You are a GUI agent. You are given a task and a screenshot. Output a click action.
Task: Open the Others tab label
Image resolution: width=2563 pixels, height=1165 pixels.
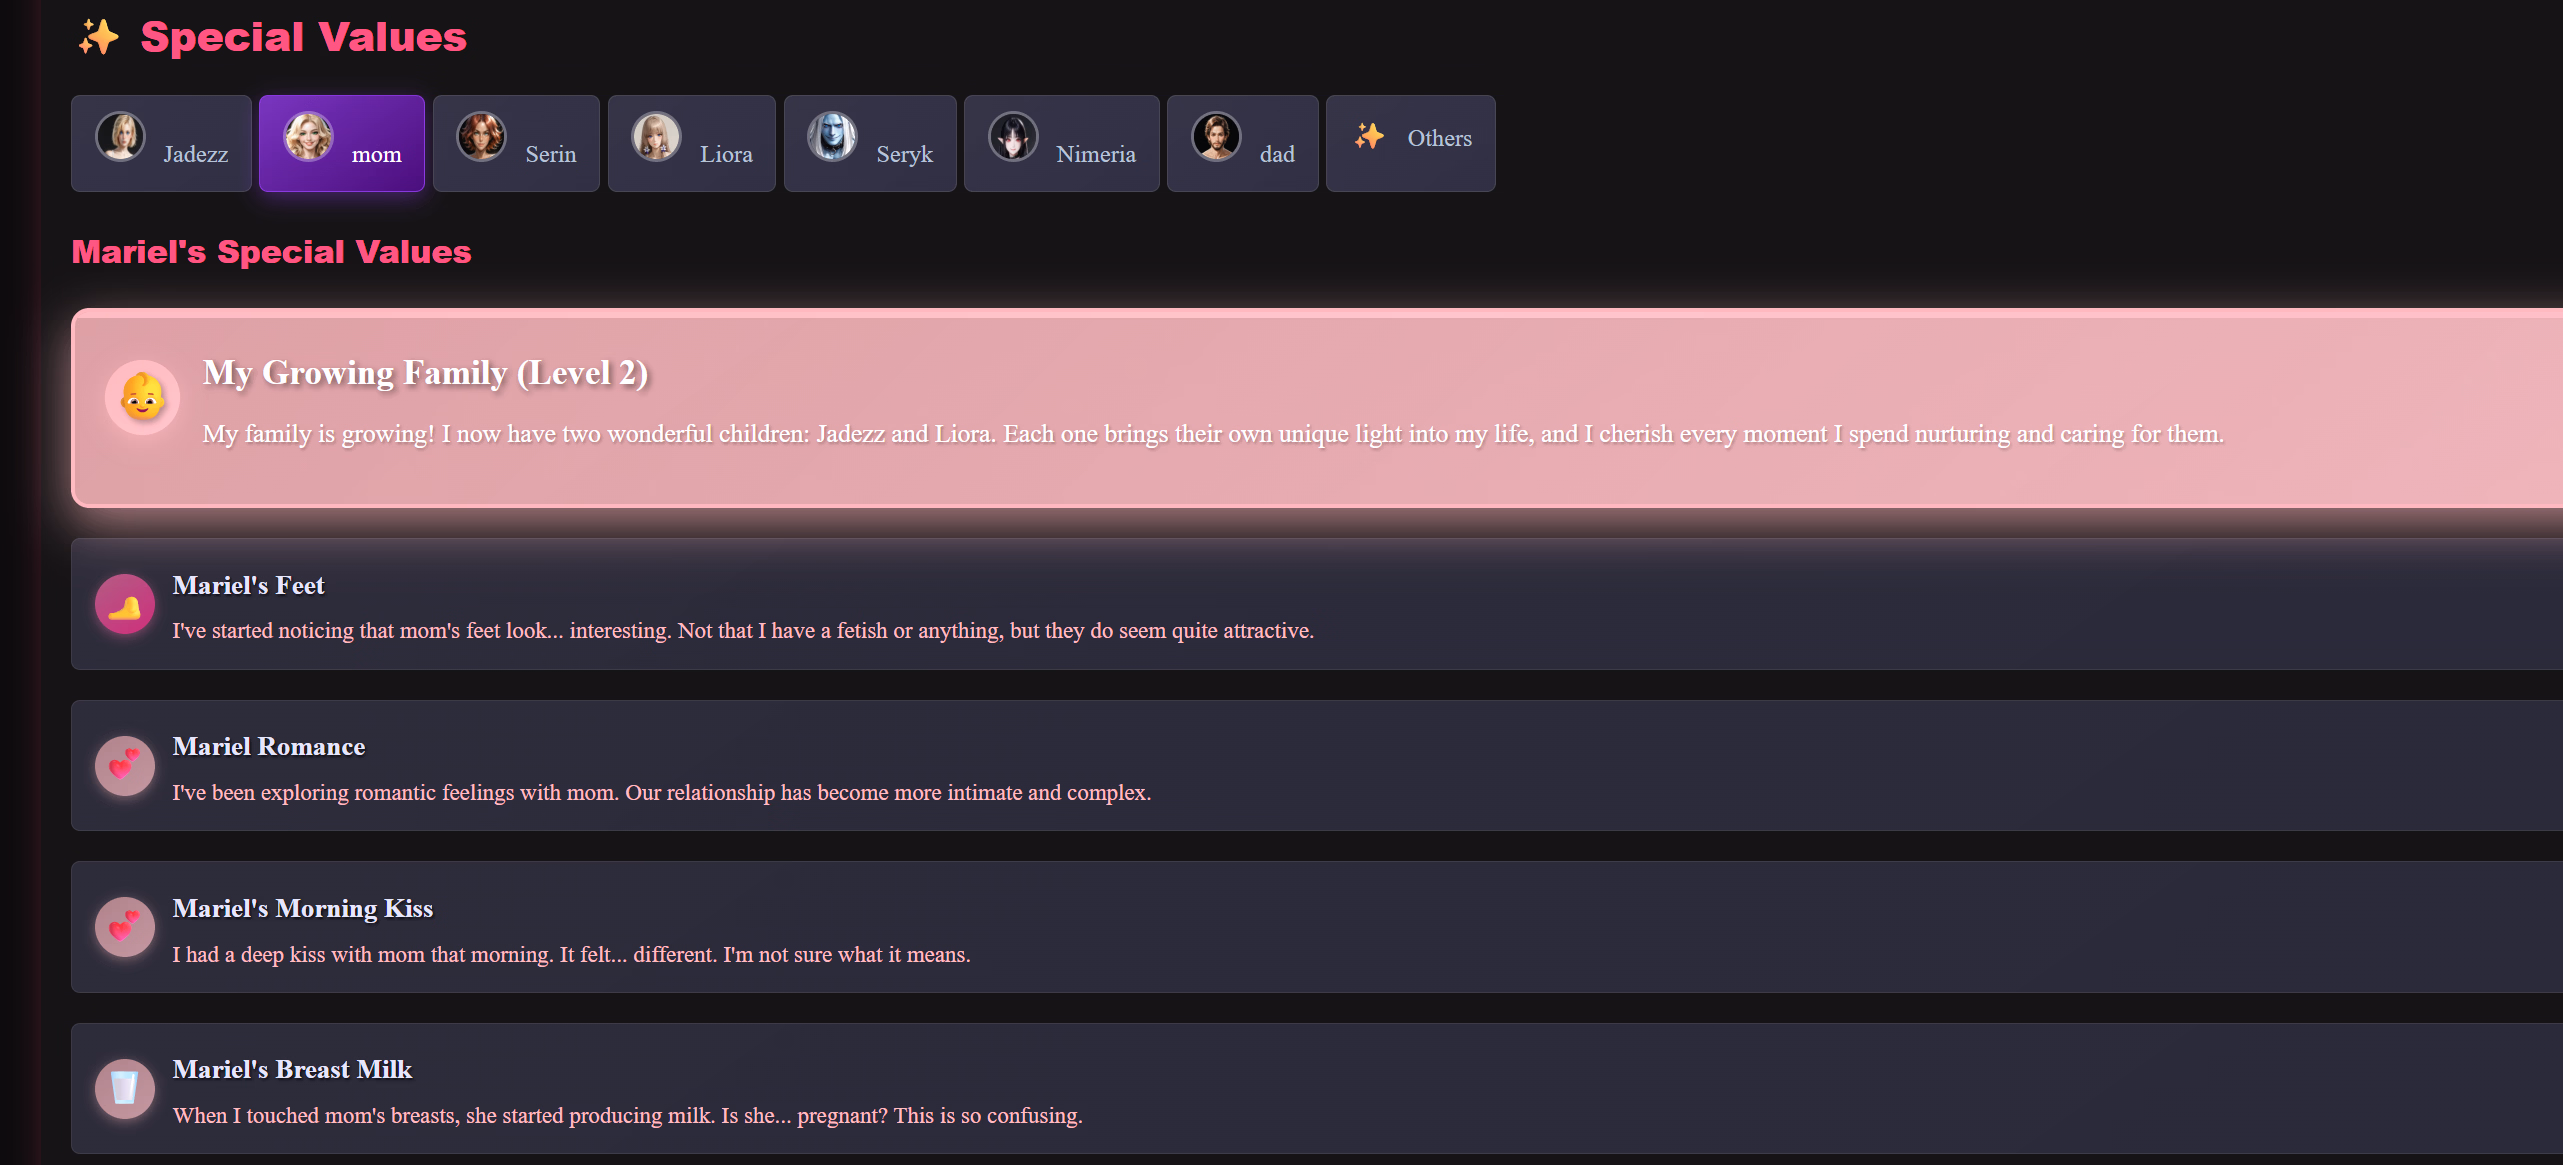point(1439,138)
